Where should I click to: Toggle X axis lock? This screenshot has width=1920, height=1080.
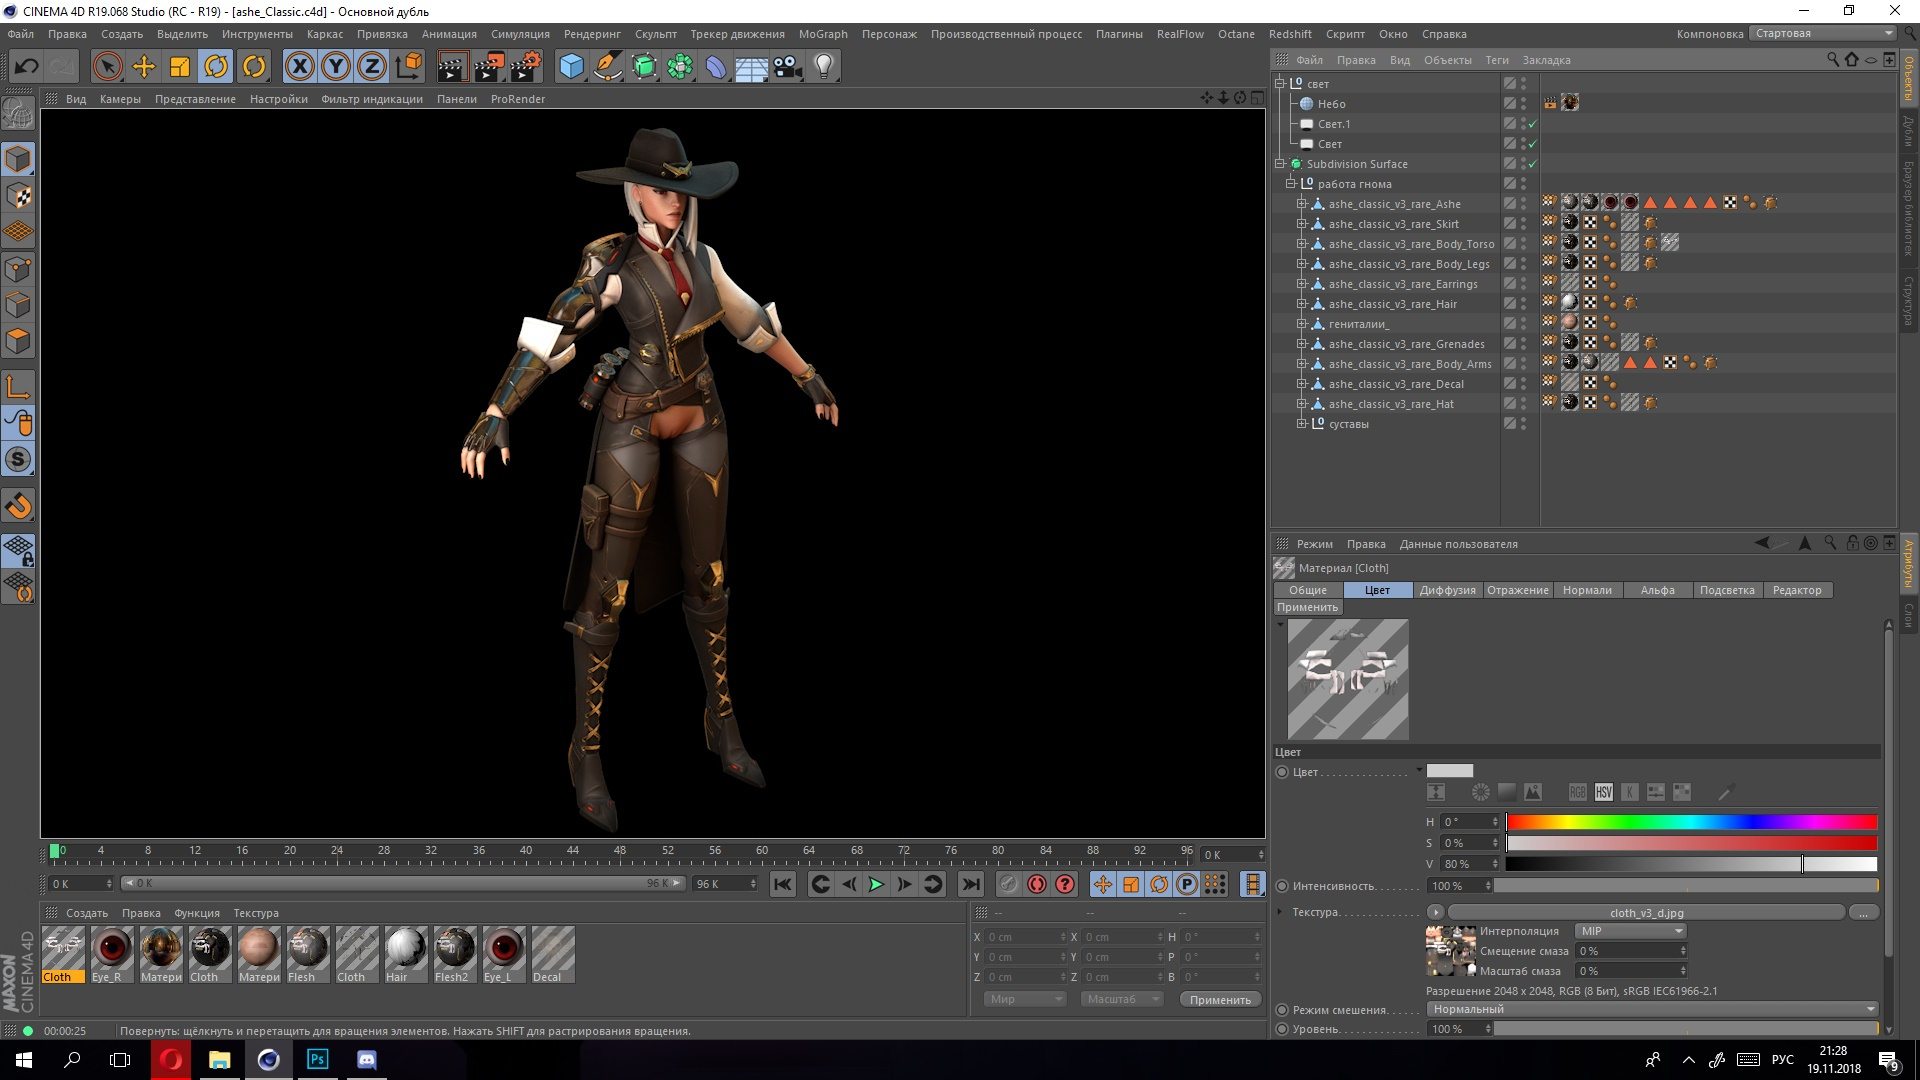(x=299, y=67)
